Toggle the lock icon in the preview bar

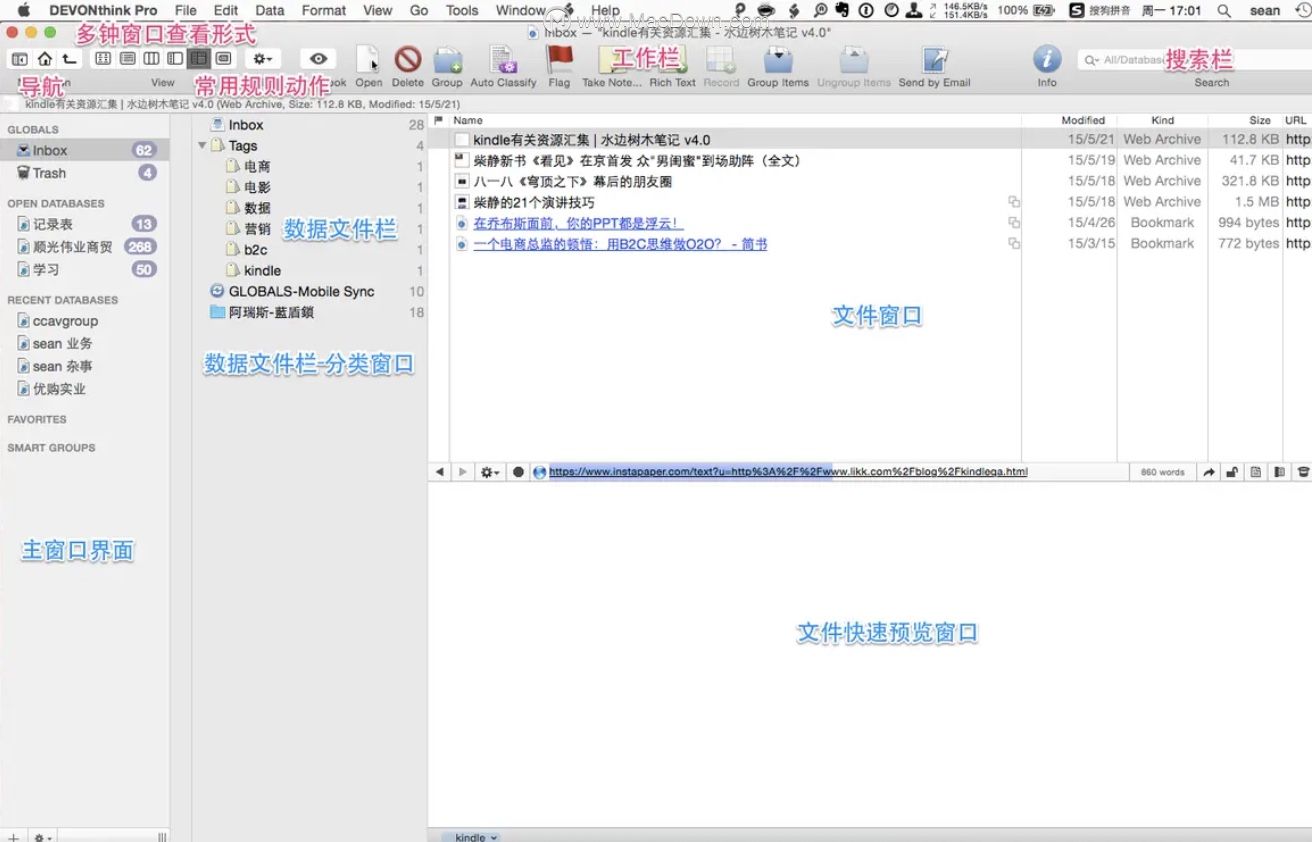(1232, 472)
